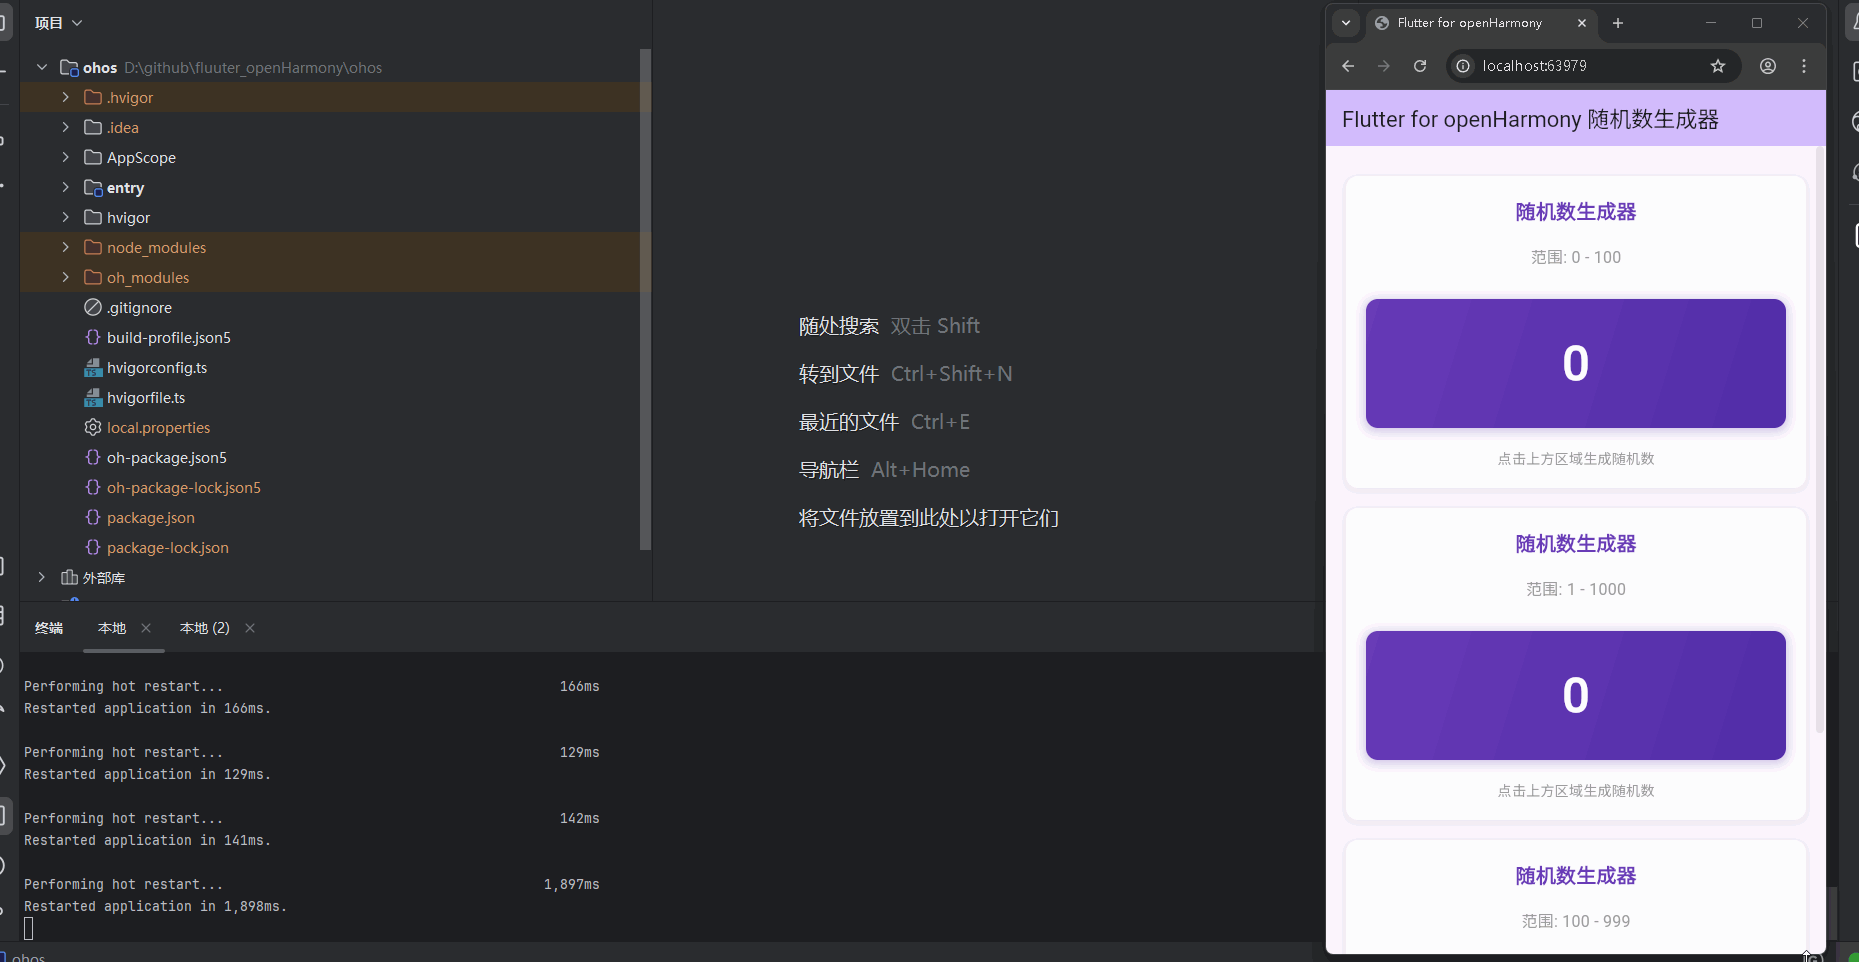Close the 本地 (2) terminal tab
Viewport: 1859px width, 962px height.
point(250,628)
